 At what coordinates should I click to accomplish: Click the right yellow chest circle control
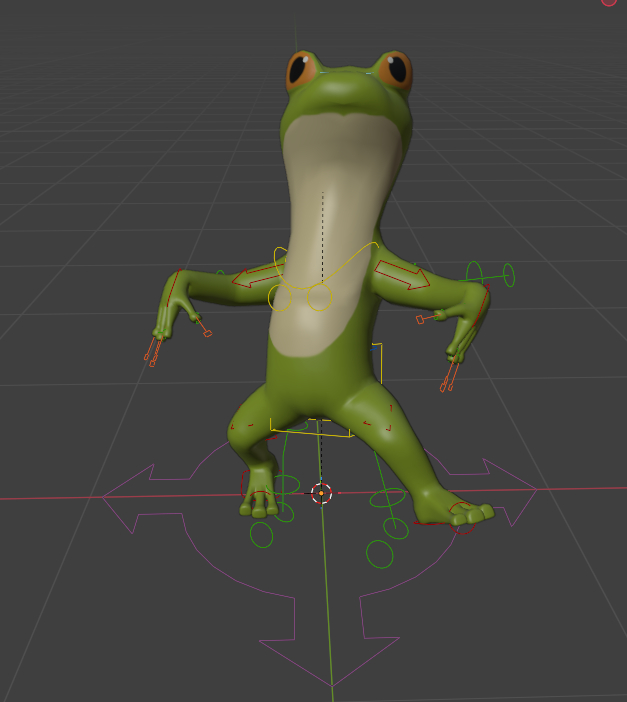click(x=319, y=297)
